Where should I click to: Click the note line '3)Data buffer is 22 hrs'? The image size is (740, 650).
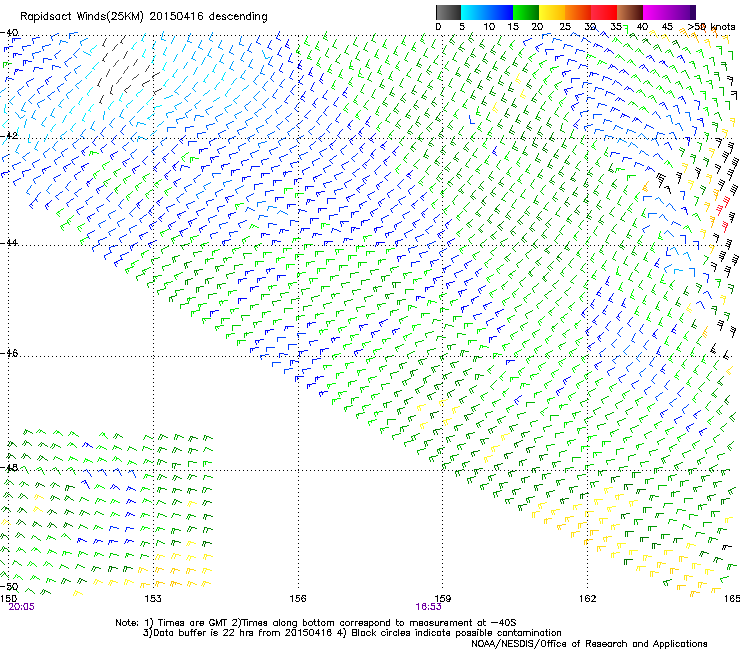[x=353, y=633]
